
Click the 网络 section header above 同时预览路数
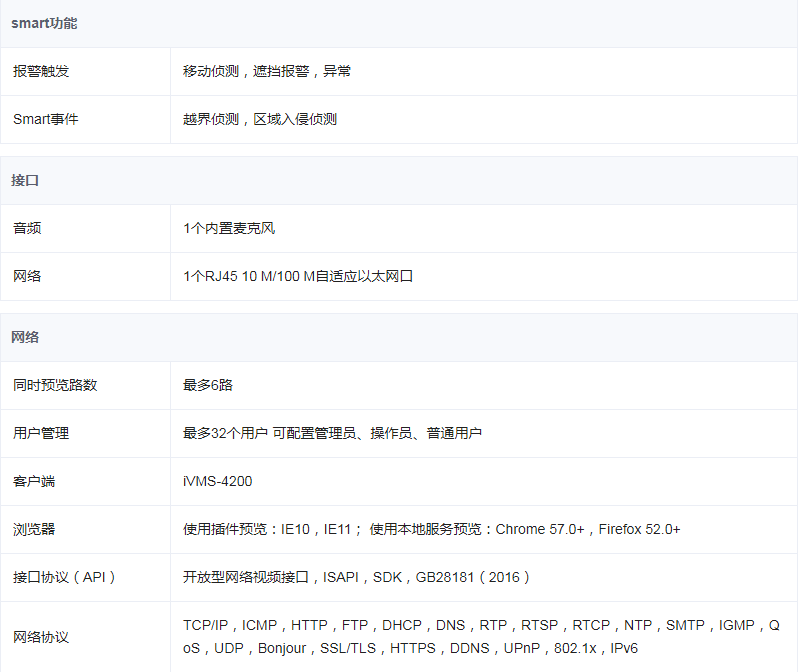point(25,337)
